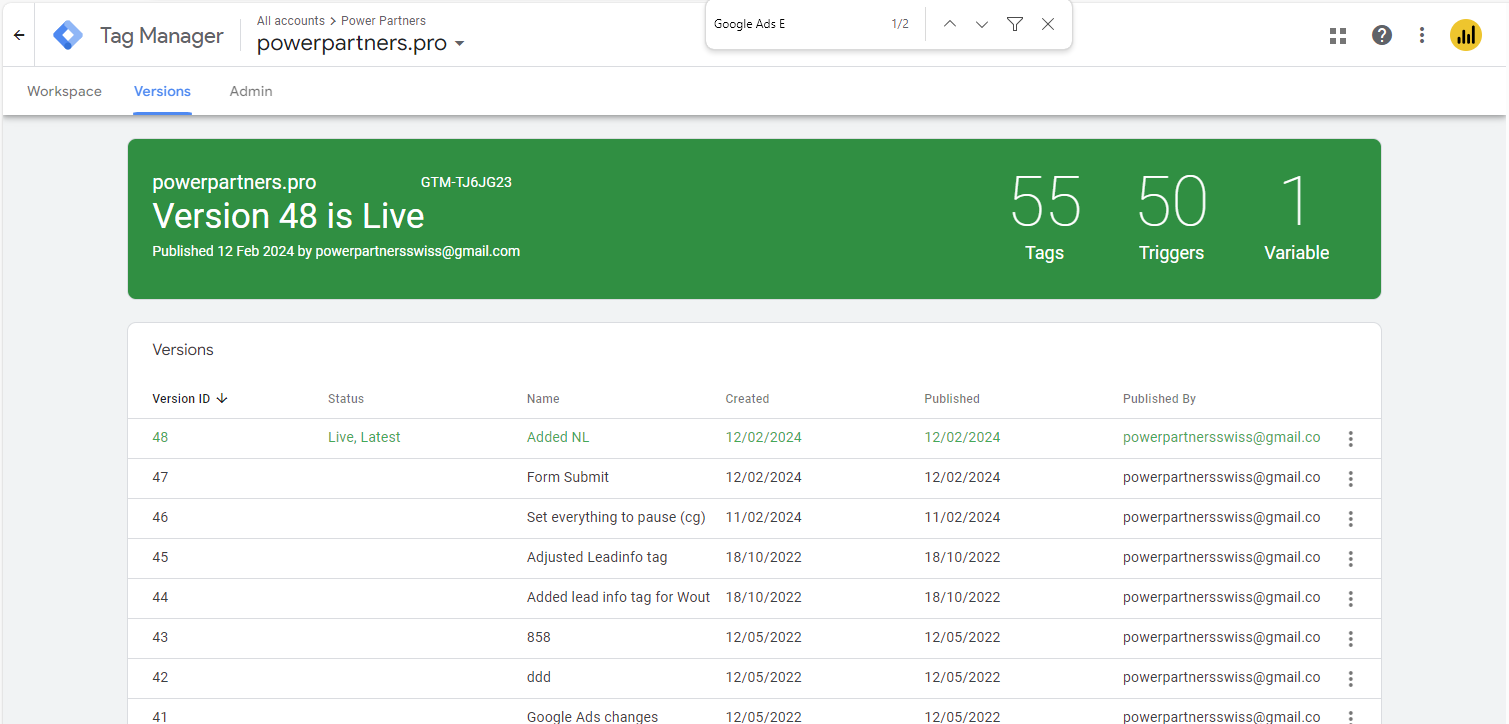
Task: Click the yellow account avatar
Action: tap(1466, 36)
